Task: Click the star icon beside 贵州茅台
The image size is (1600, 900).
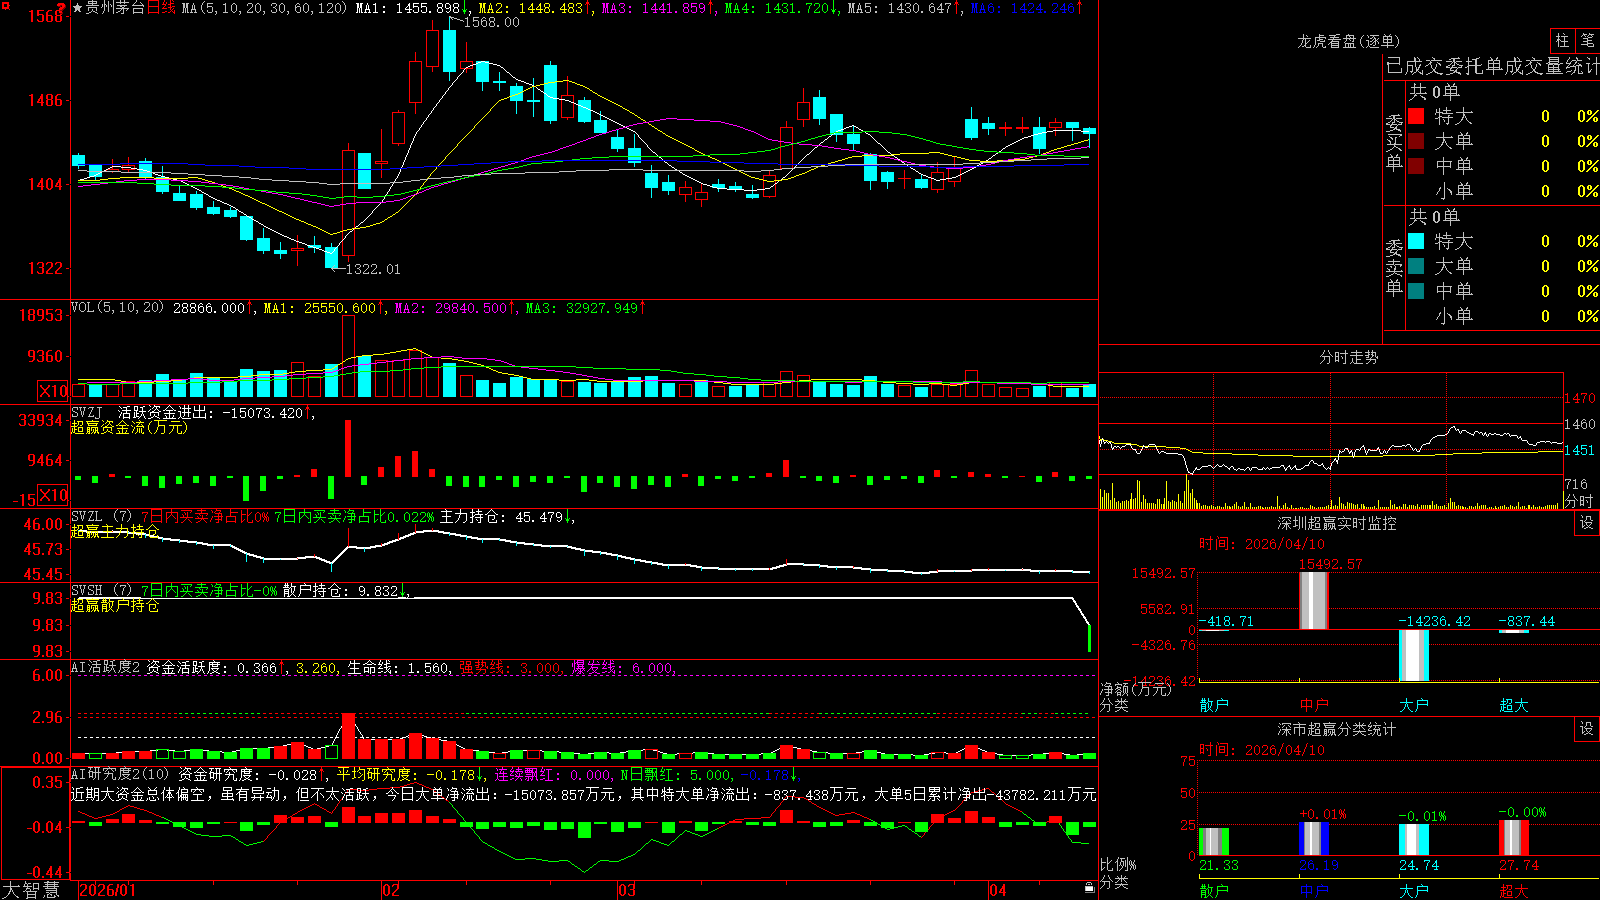Action: pyautogui.click(x=77, y=8)
